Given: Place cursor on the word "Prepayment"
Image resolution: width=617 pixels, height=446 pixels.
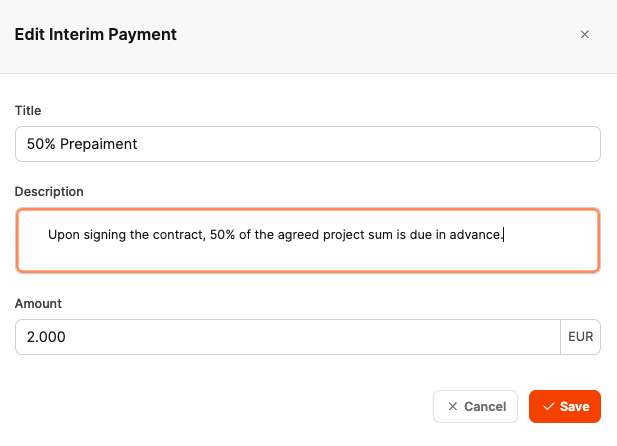Looking at the screenshot, I should click(x=99, y=144).
